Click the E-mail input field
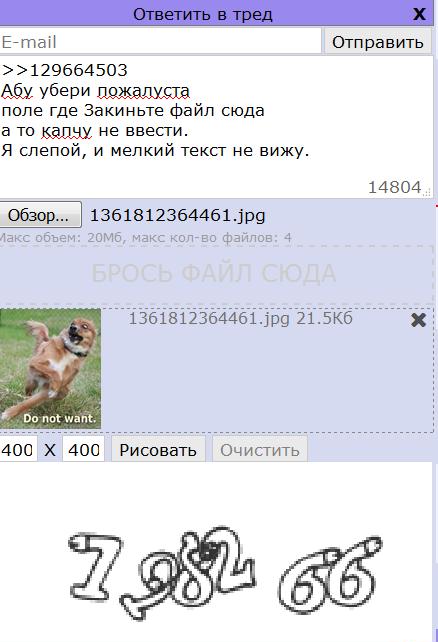 pyautogui.click(x=160, y=42)
